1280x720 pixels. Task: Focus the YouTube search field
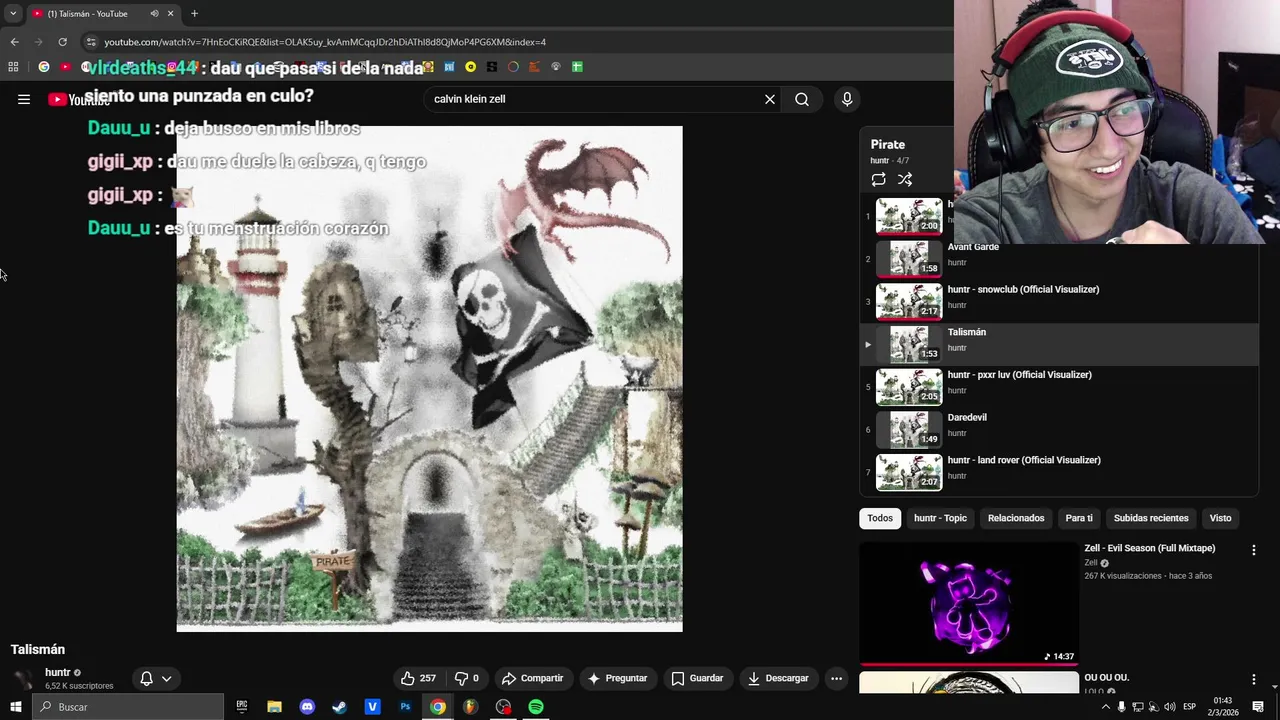click(x=595, y=99)
